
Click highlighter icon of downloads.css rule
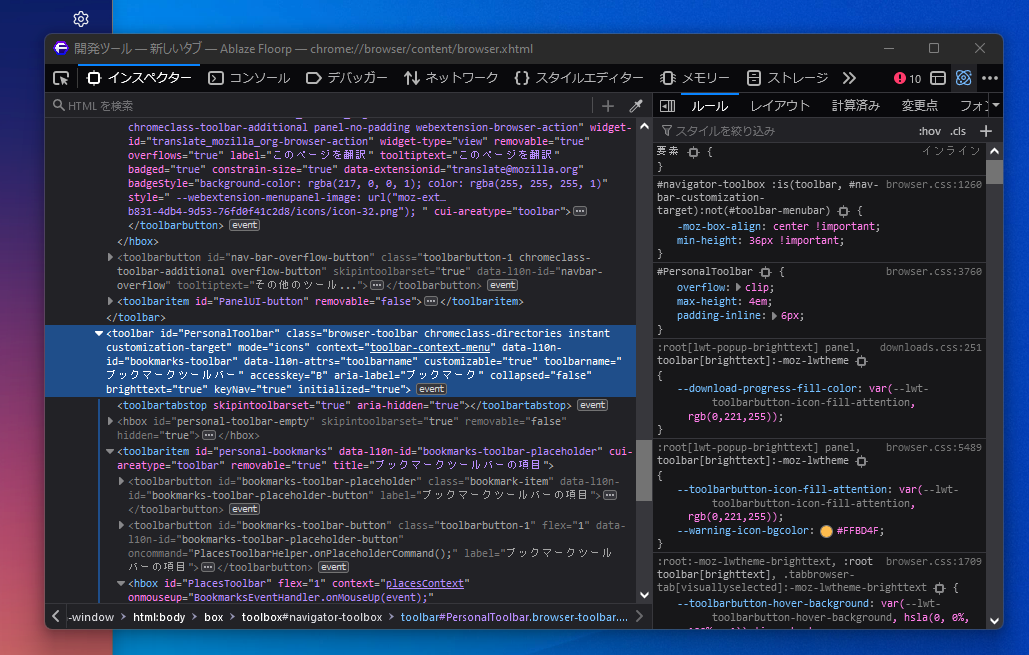862,362
